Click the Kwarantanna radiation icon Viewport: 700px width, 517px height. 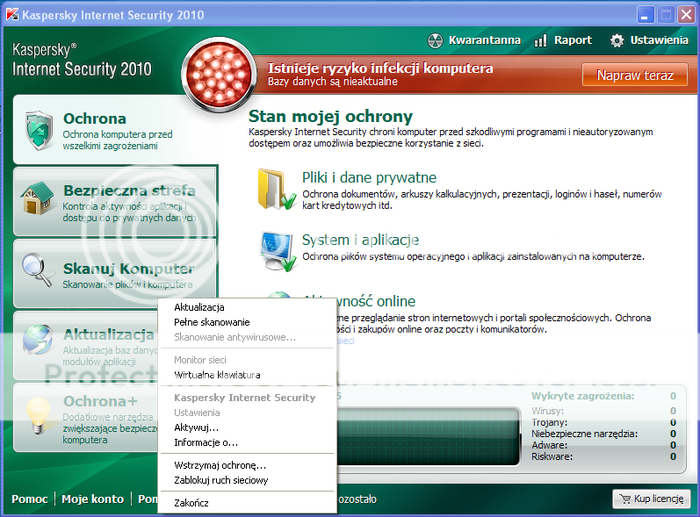pos(435,41)
